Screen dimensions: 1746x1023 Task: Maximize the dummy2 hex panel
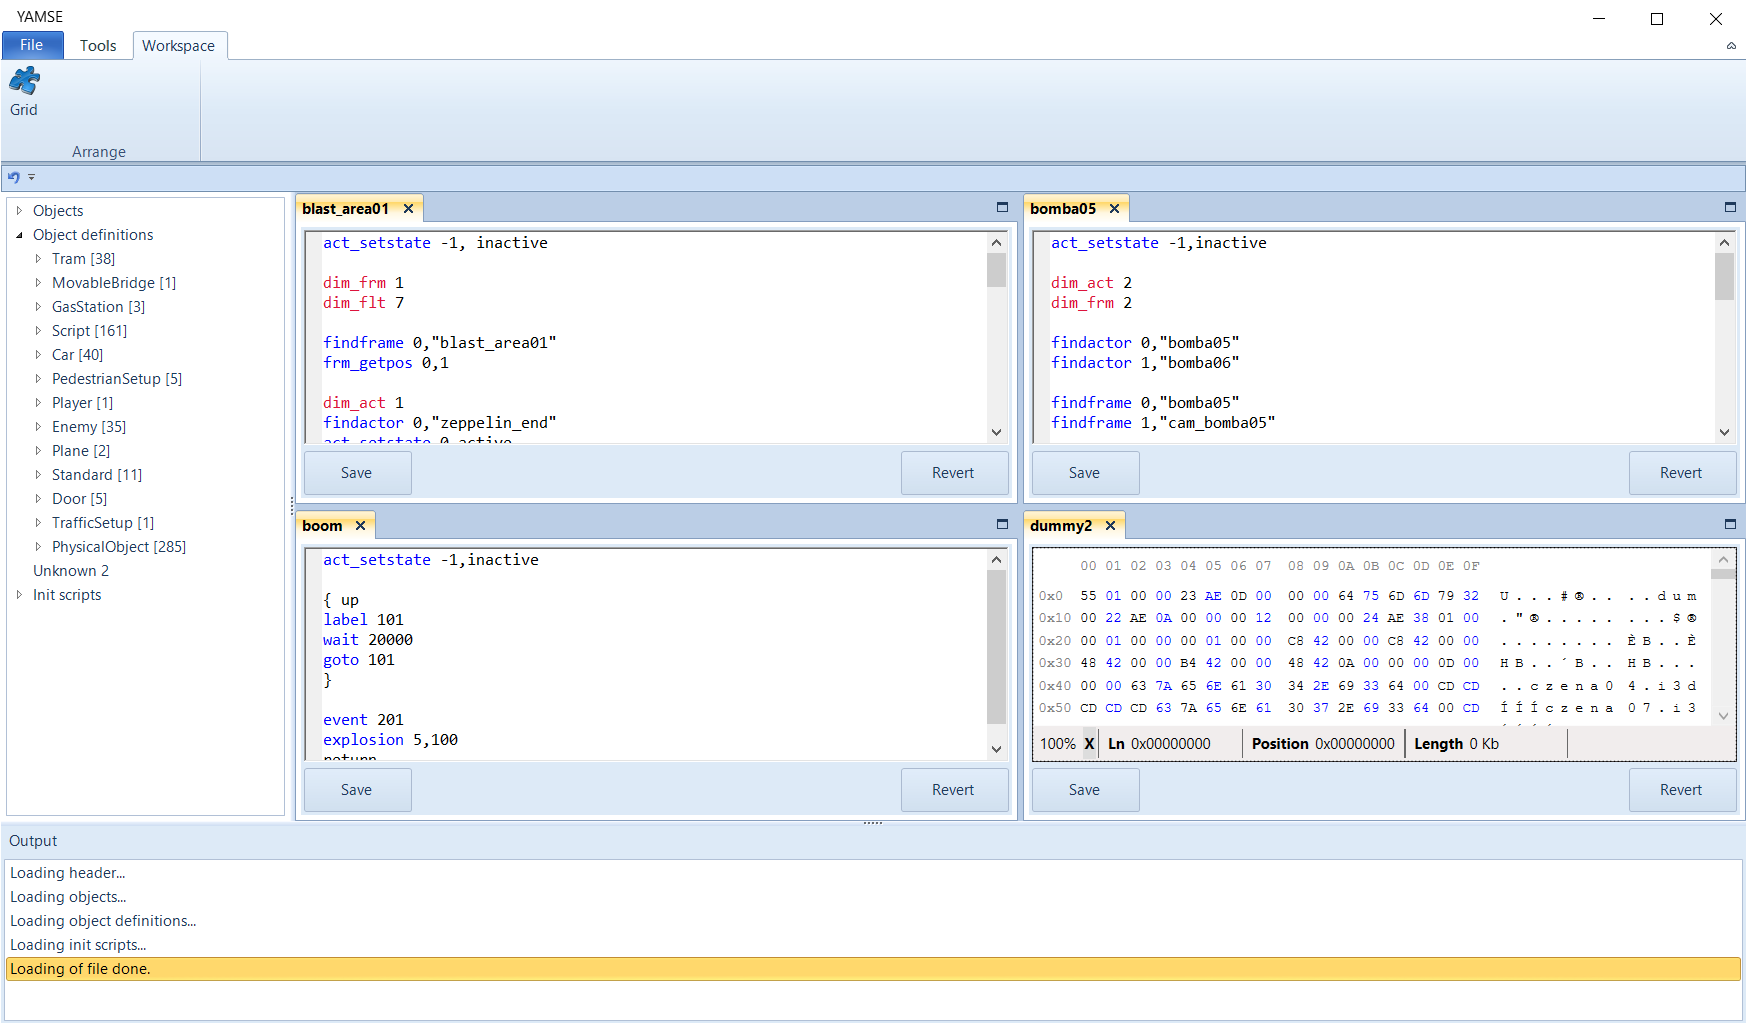click(x=1730, y=524)
